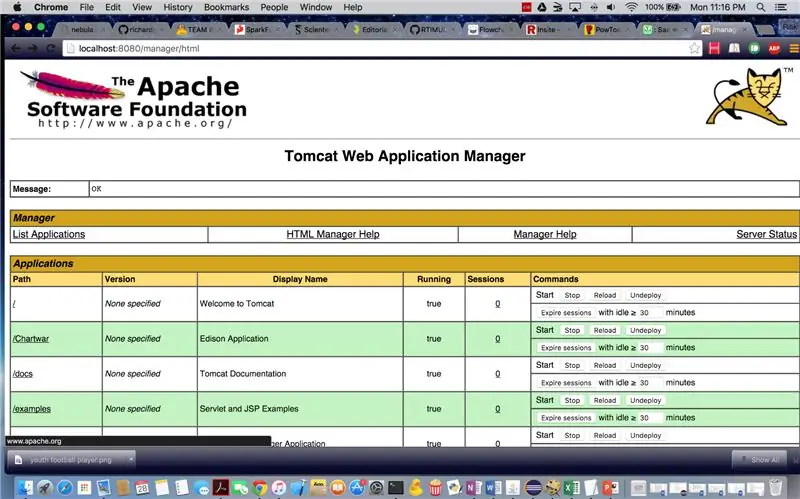
Task: Switch to the SparkF browser tab
Action: (x=258, y=30)
